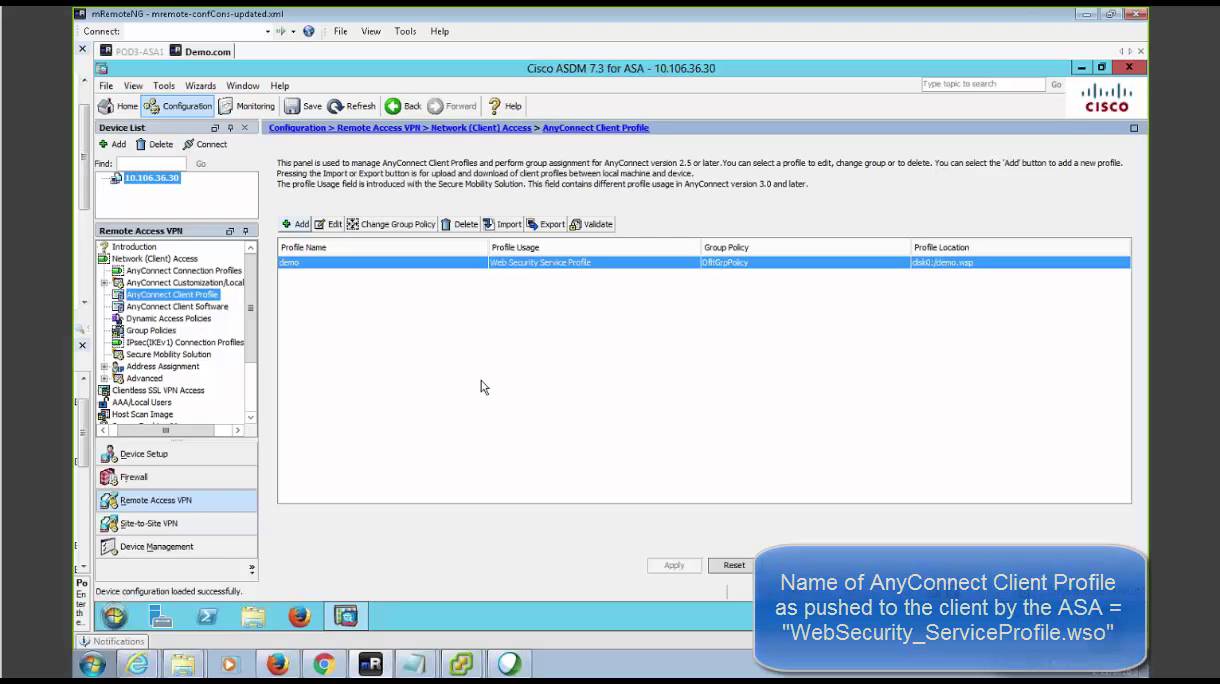Open Clientless SSL VPN Access item
1220x684 pixels.
pos(158,391)
